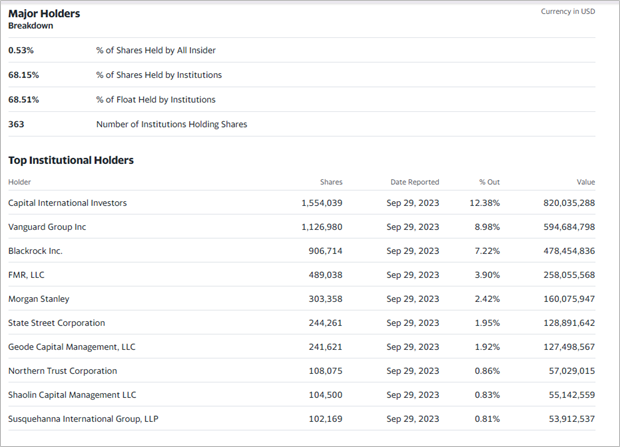This screenshot has width=620, height=447.
Task: Click Sep 29, 2023 in Morgan Stanley row
Action: (413, 299)
